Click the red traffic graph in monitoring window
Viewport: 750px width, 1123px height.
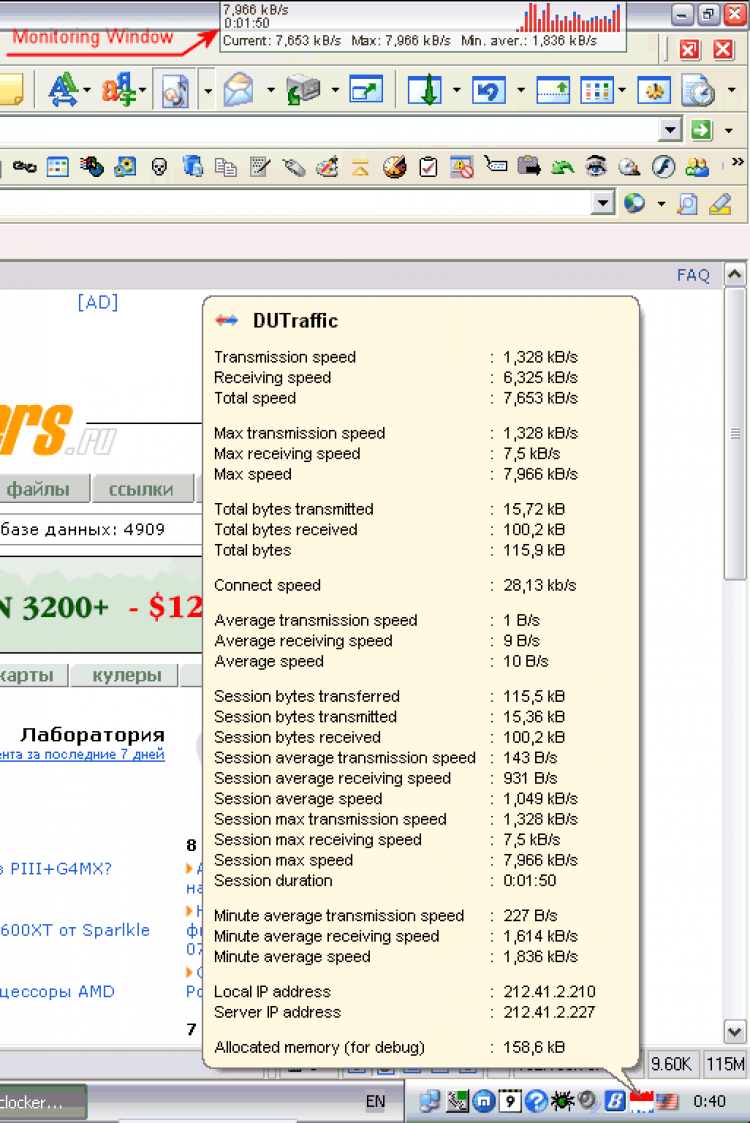569,17
